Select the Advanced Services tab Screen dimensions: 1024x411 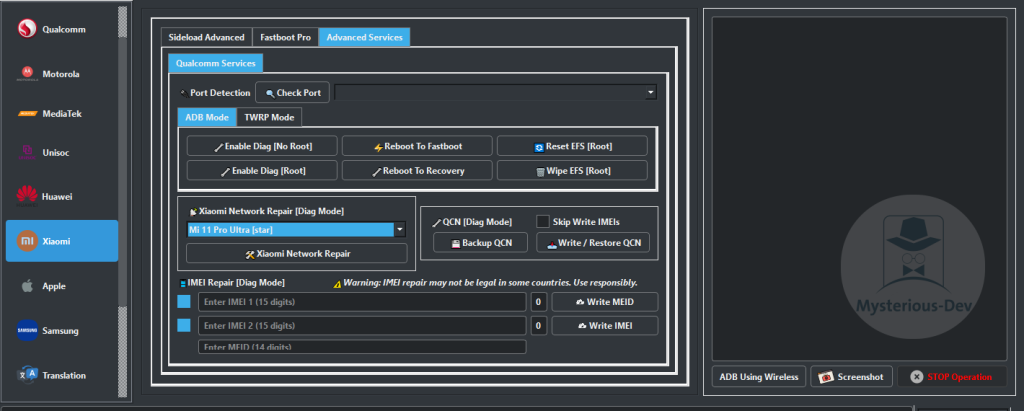[x=364, y=37]
